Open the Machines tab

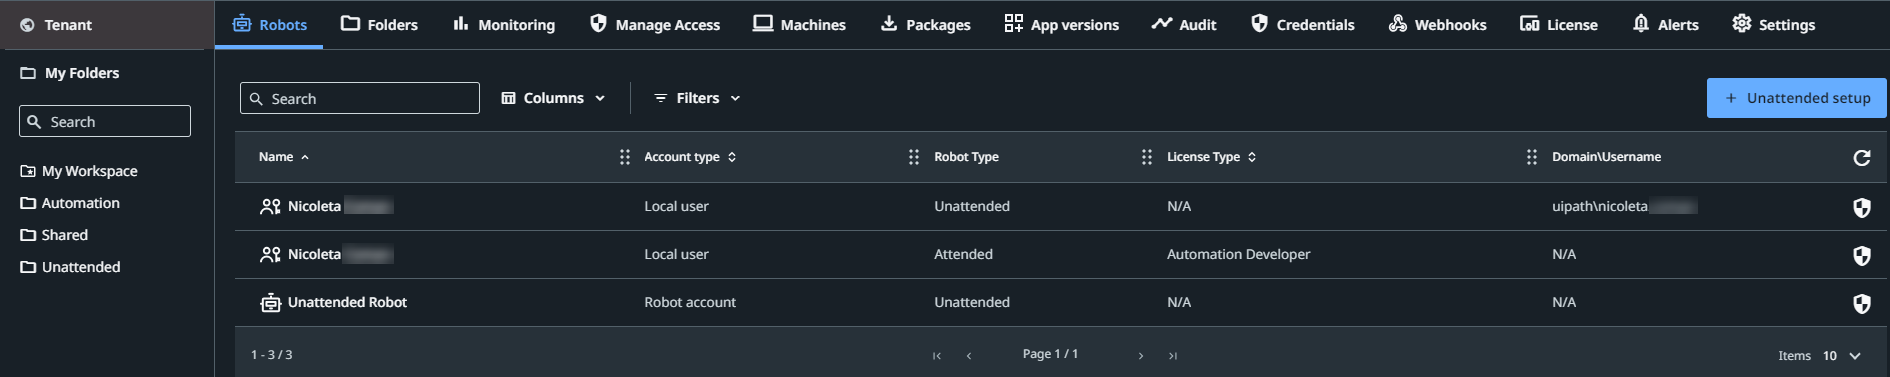pos(799,24)
